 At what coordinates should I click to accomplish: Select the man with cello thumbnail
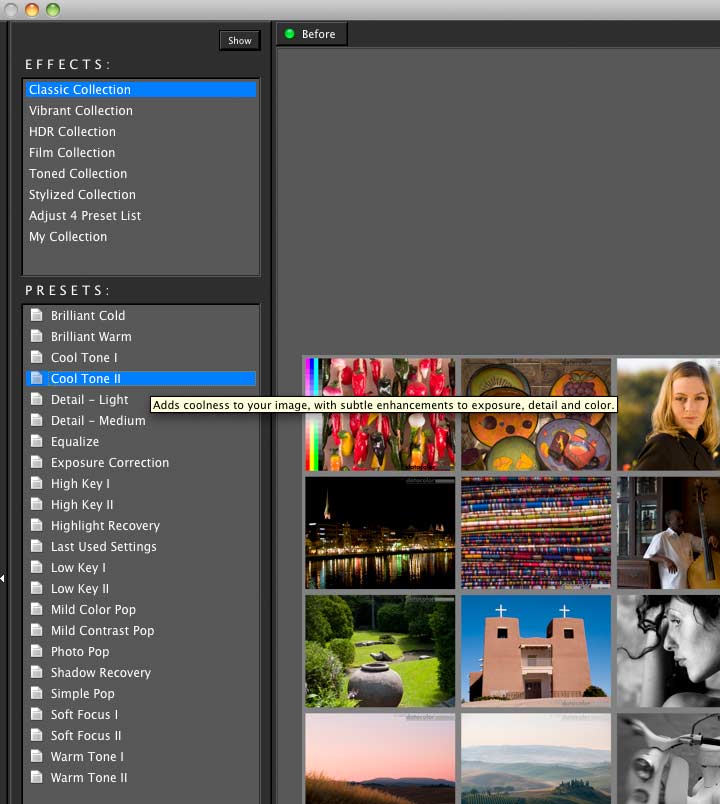point(668,533)
